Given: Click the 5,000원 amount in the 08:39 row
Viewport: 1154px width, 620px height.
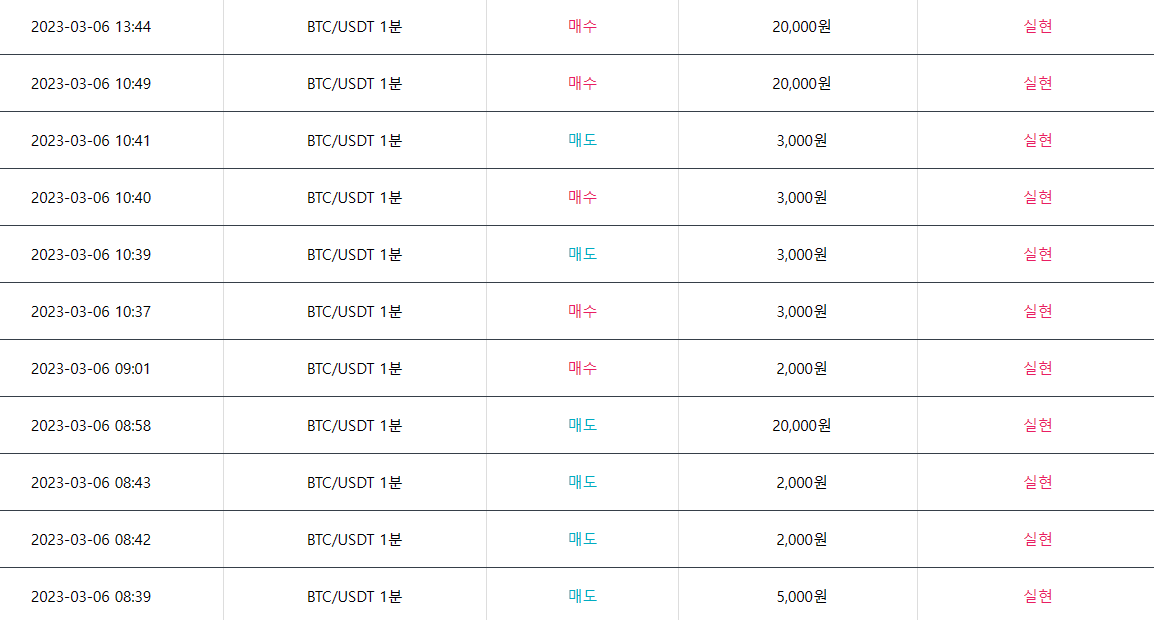Looking at the screenshot, I should pyautogui.click(x=801, y=597).
